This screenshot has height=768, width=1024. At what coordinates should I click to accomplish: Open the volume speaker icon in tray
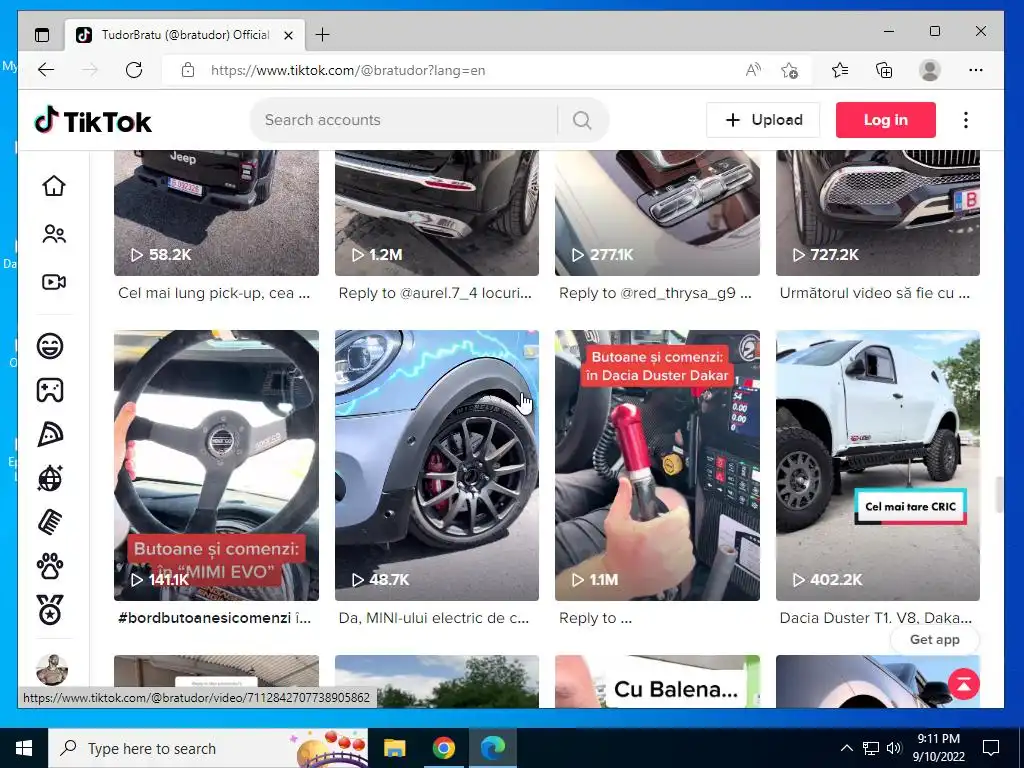click(x=894, y=748)
